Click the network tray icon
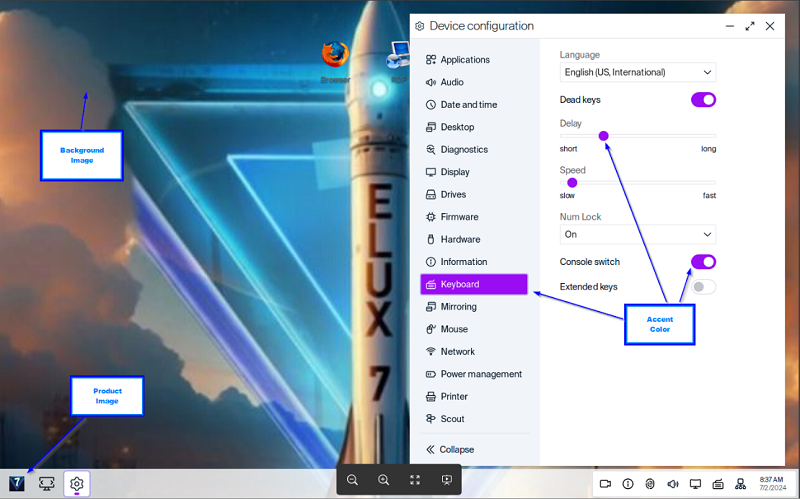The height and width of the screenshot is (499, 800). tap(740, 484)
